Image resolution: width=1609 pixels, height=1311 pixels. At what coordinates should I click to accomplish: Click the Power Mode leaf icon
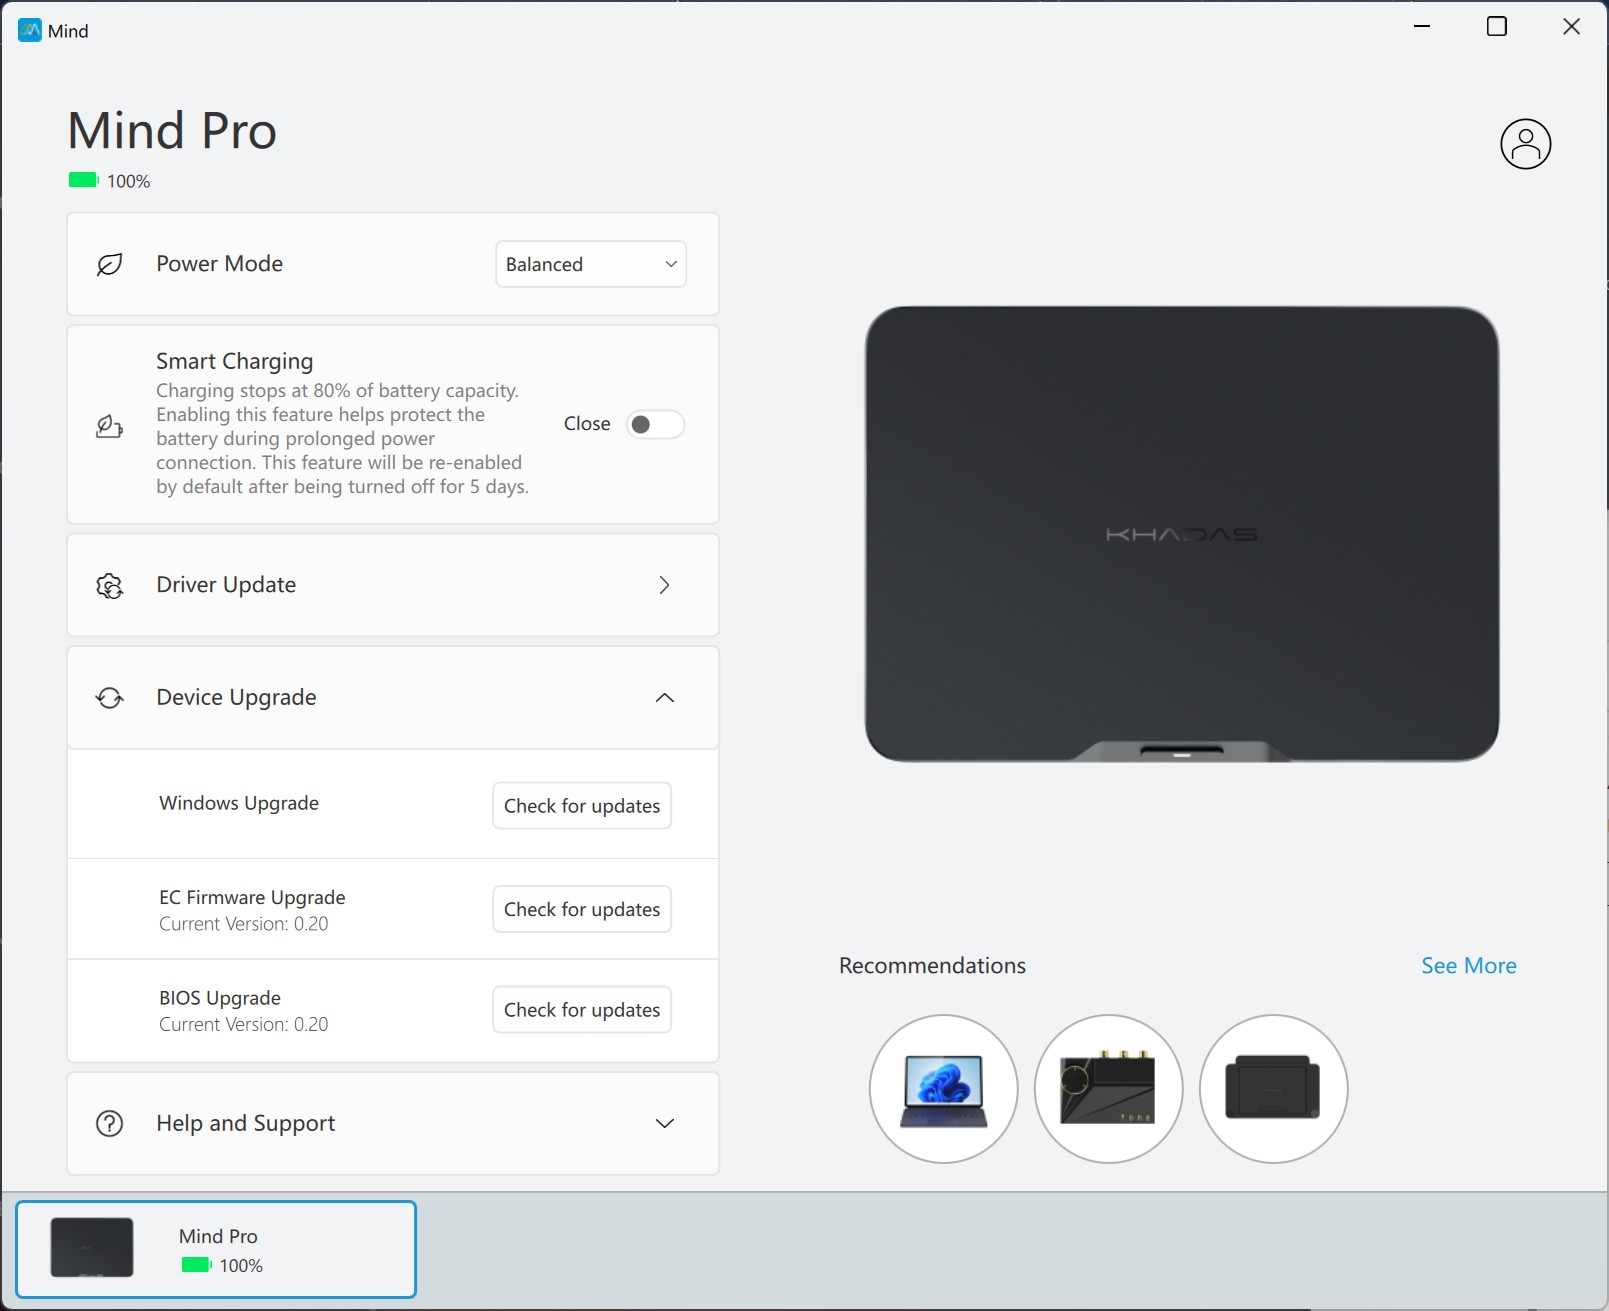109,264
